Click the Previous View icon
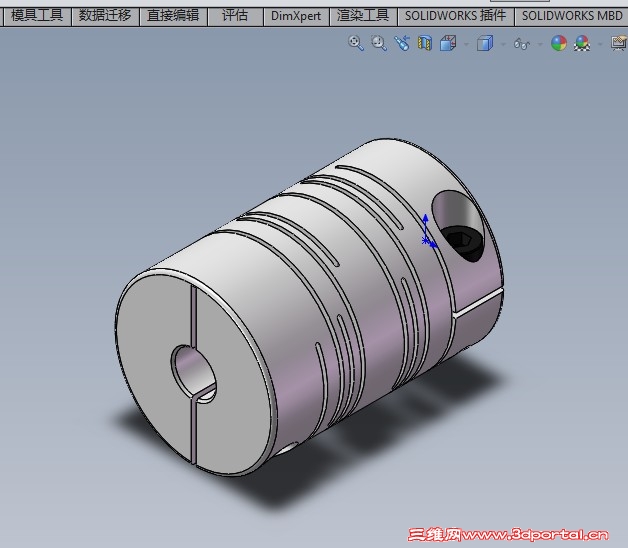628x548 pixels. [402, 43]
